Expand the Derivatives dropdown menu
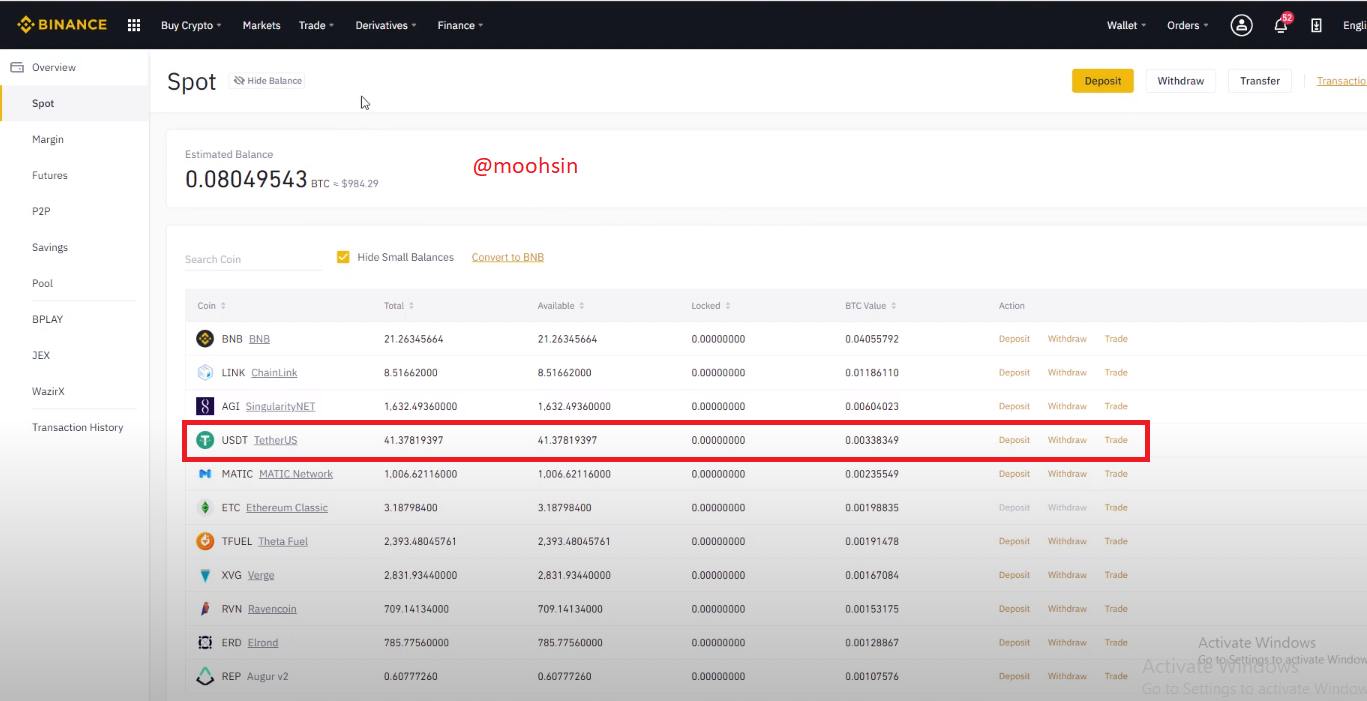Image resolution: width=1367 pixels, height=701 pixels. [386, 25]
